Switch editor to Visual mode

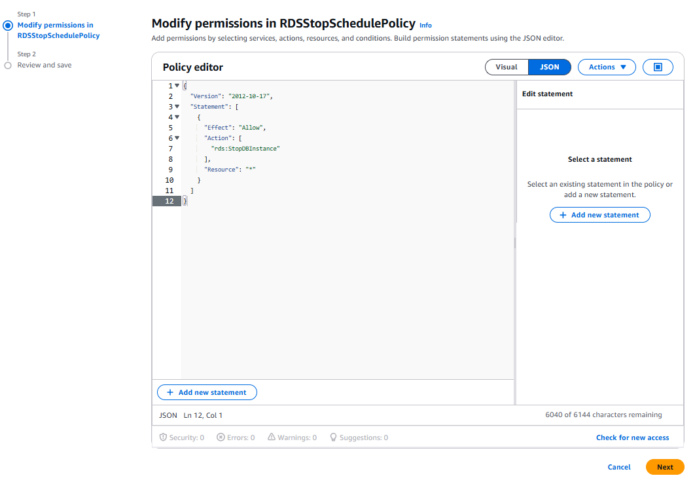tap(507, 67)
